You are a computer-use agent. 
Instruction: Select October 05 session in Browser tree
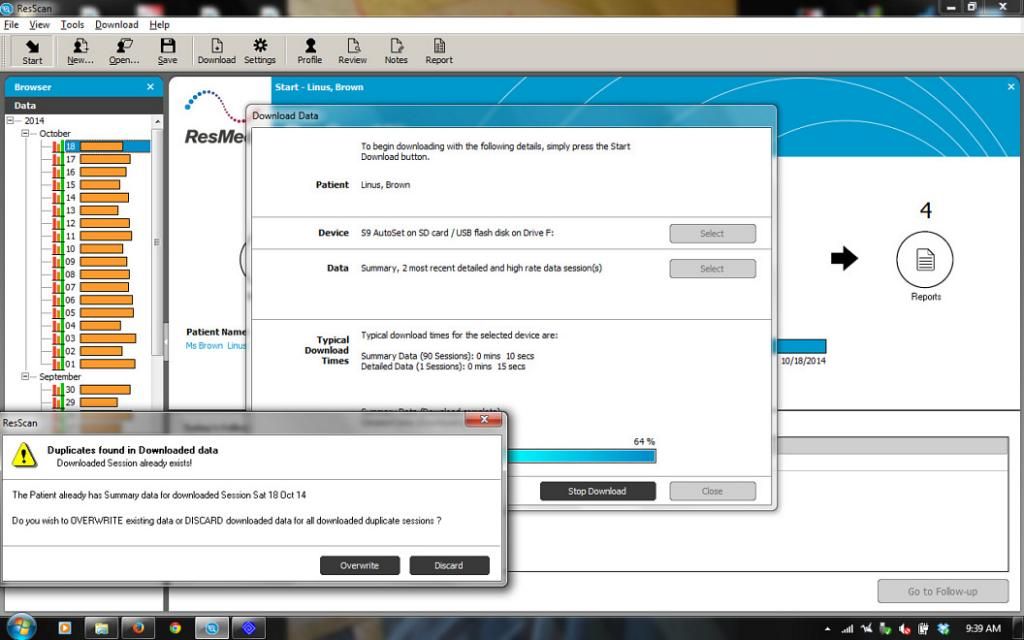tap(93, 313)
